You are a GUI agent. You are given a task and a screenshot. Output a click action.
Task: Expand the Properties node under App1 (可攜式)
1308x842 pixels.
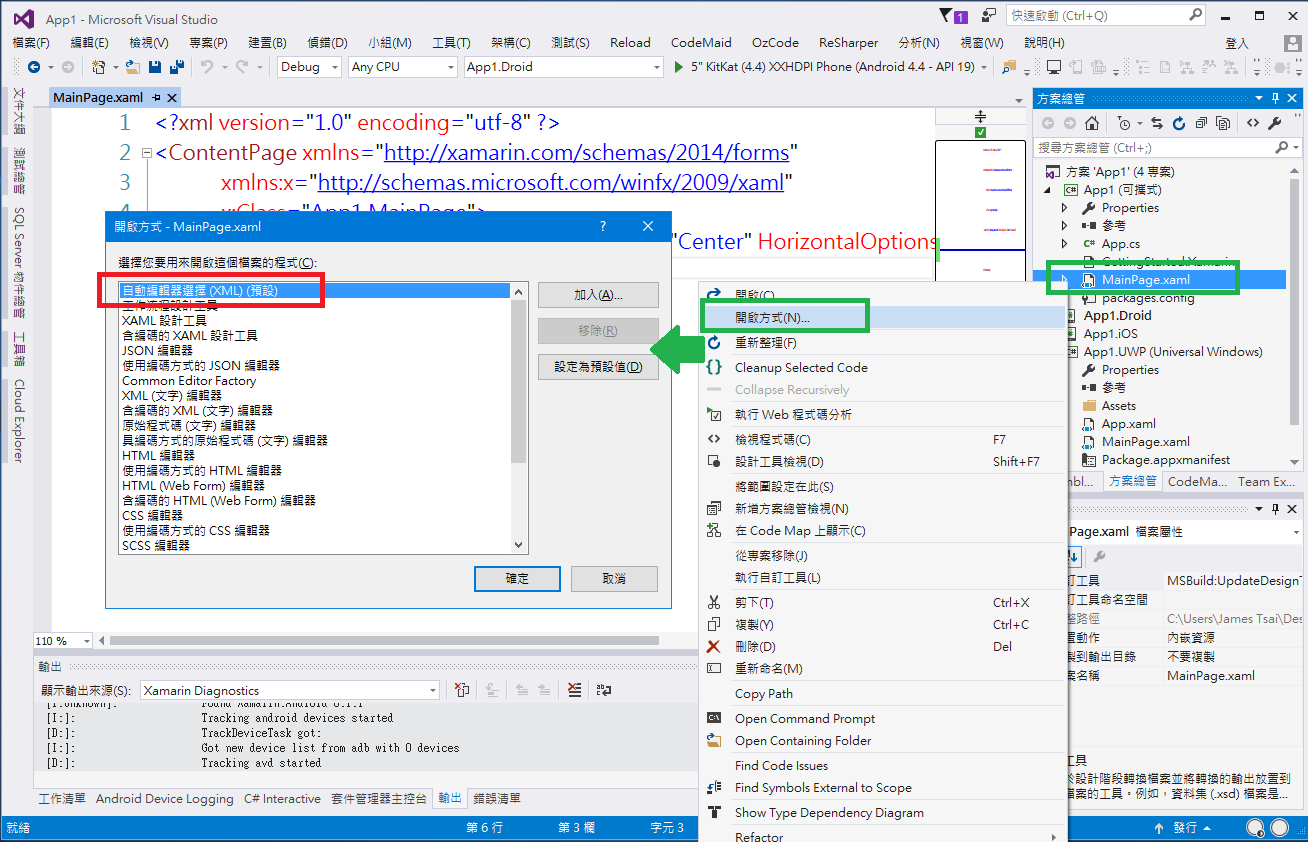(1065, 208)
